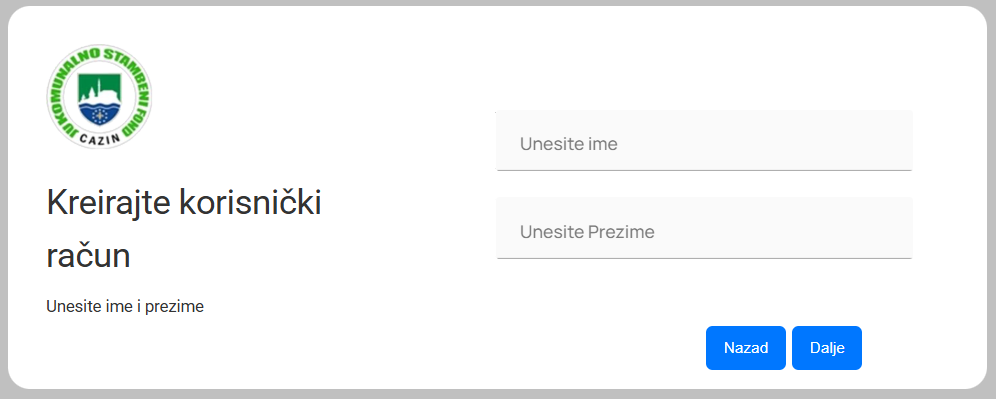Click the Nazad button
This screenshot has height=399, width=996.
click(x=746, y=348)
